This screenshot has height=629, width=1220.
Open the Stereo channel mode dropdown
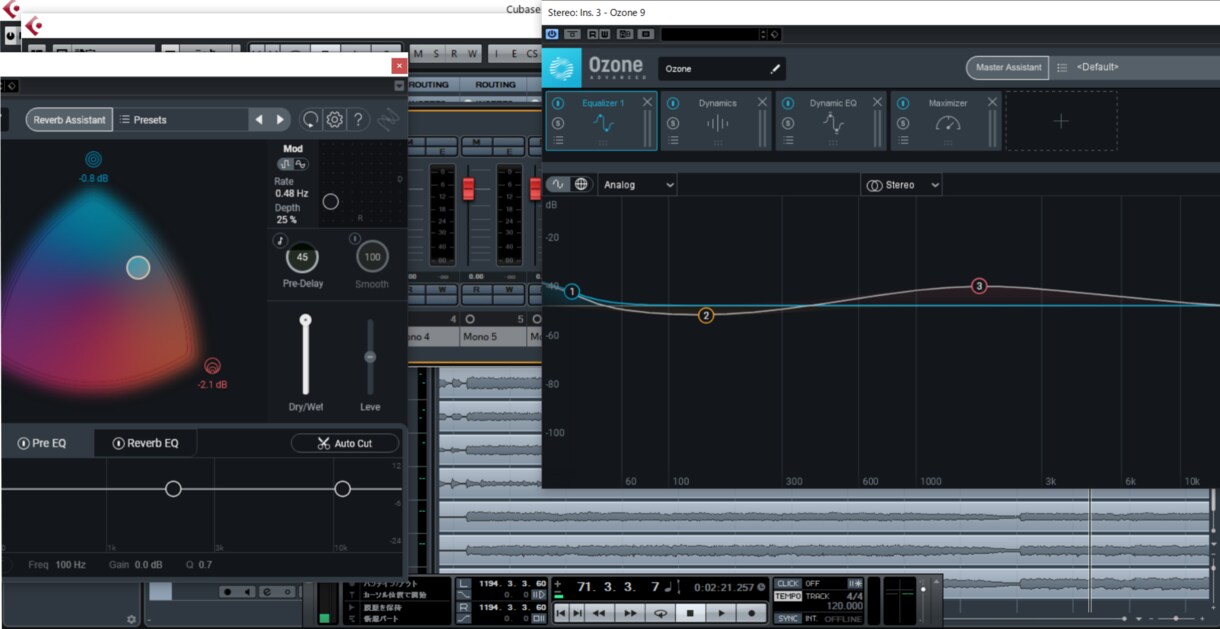[x=902, y=185]
